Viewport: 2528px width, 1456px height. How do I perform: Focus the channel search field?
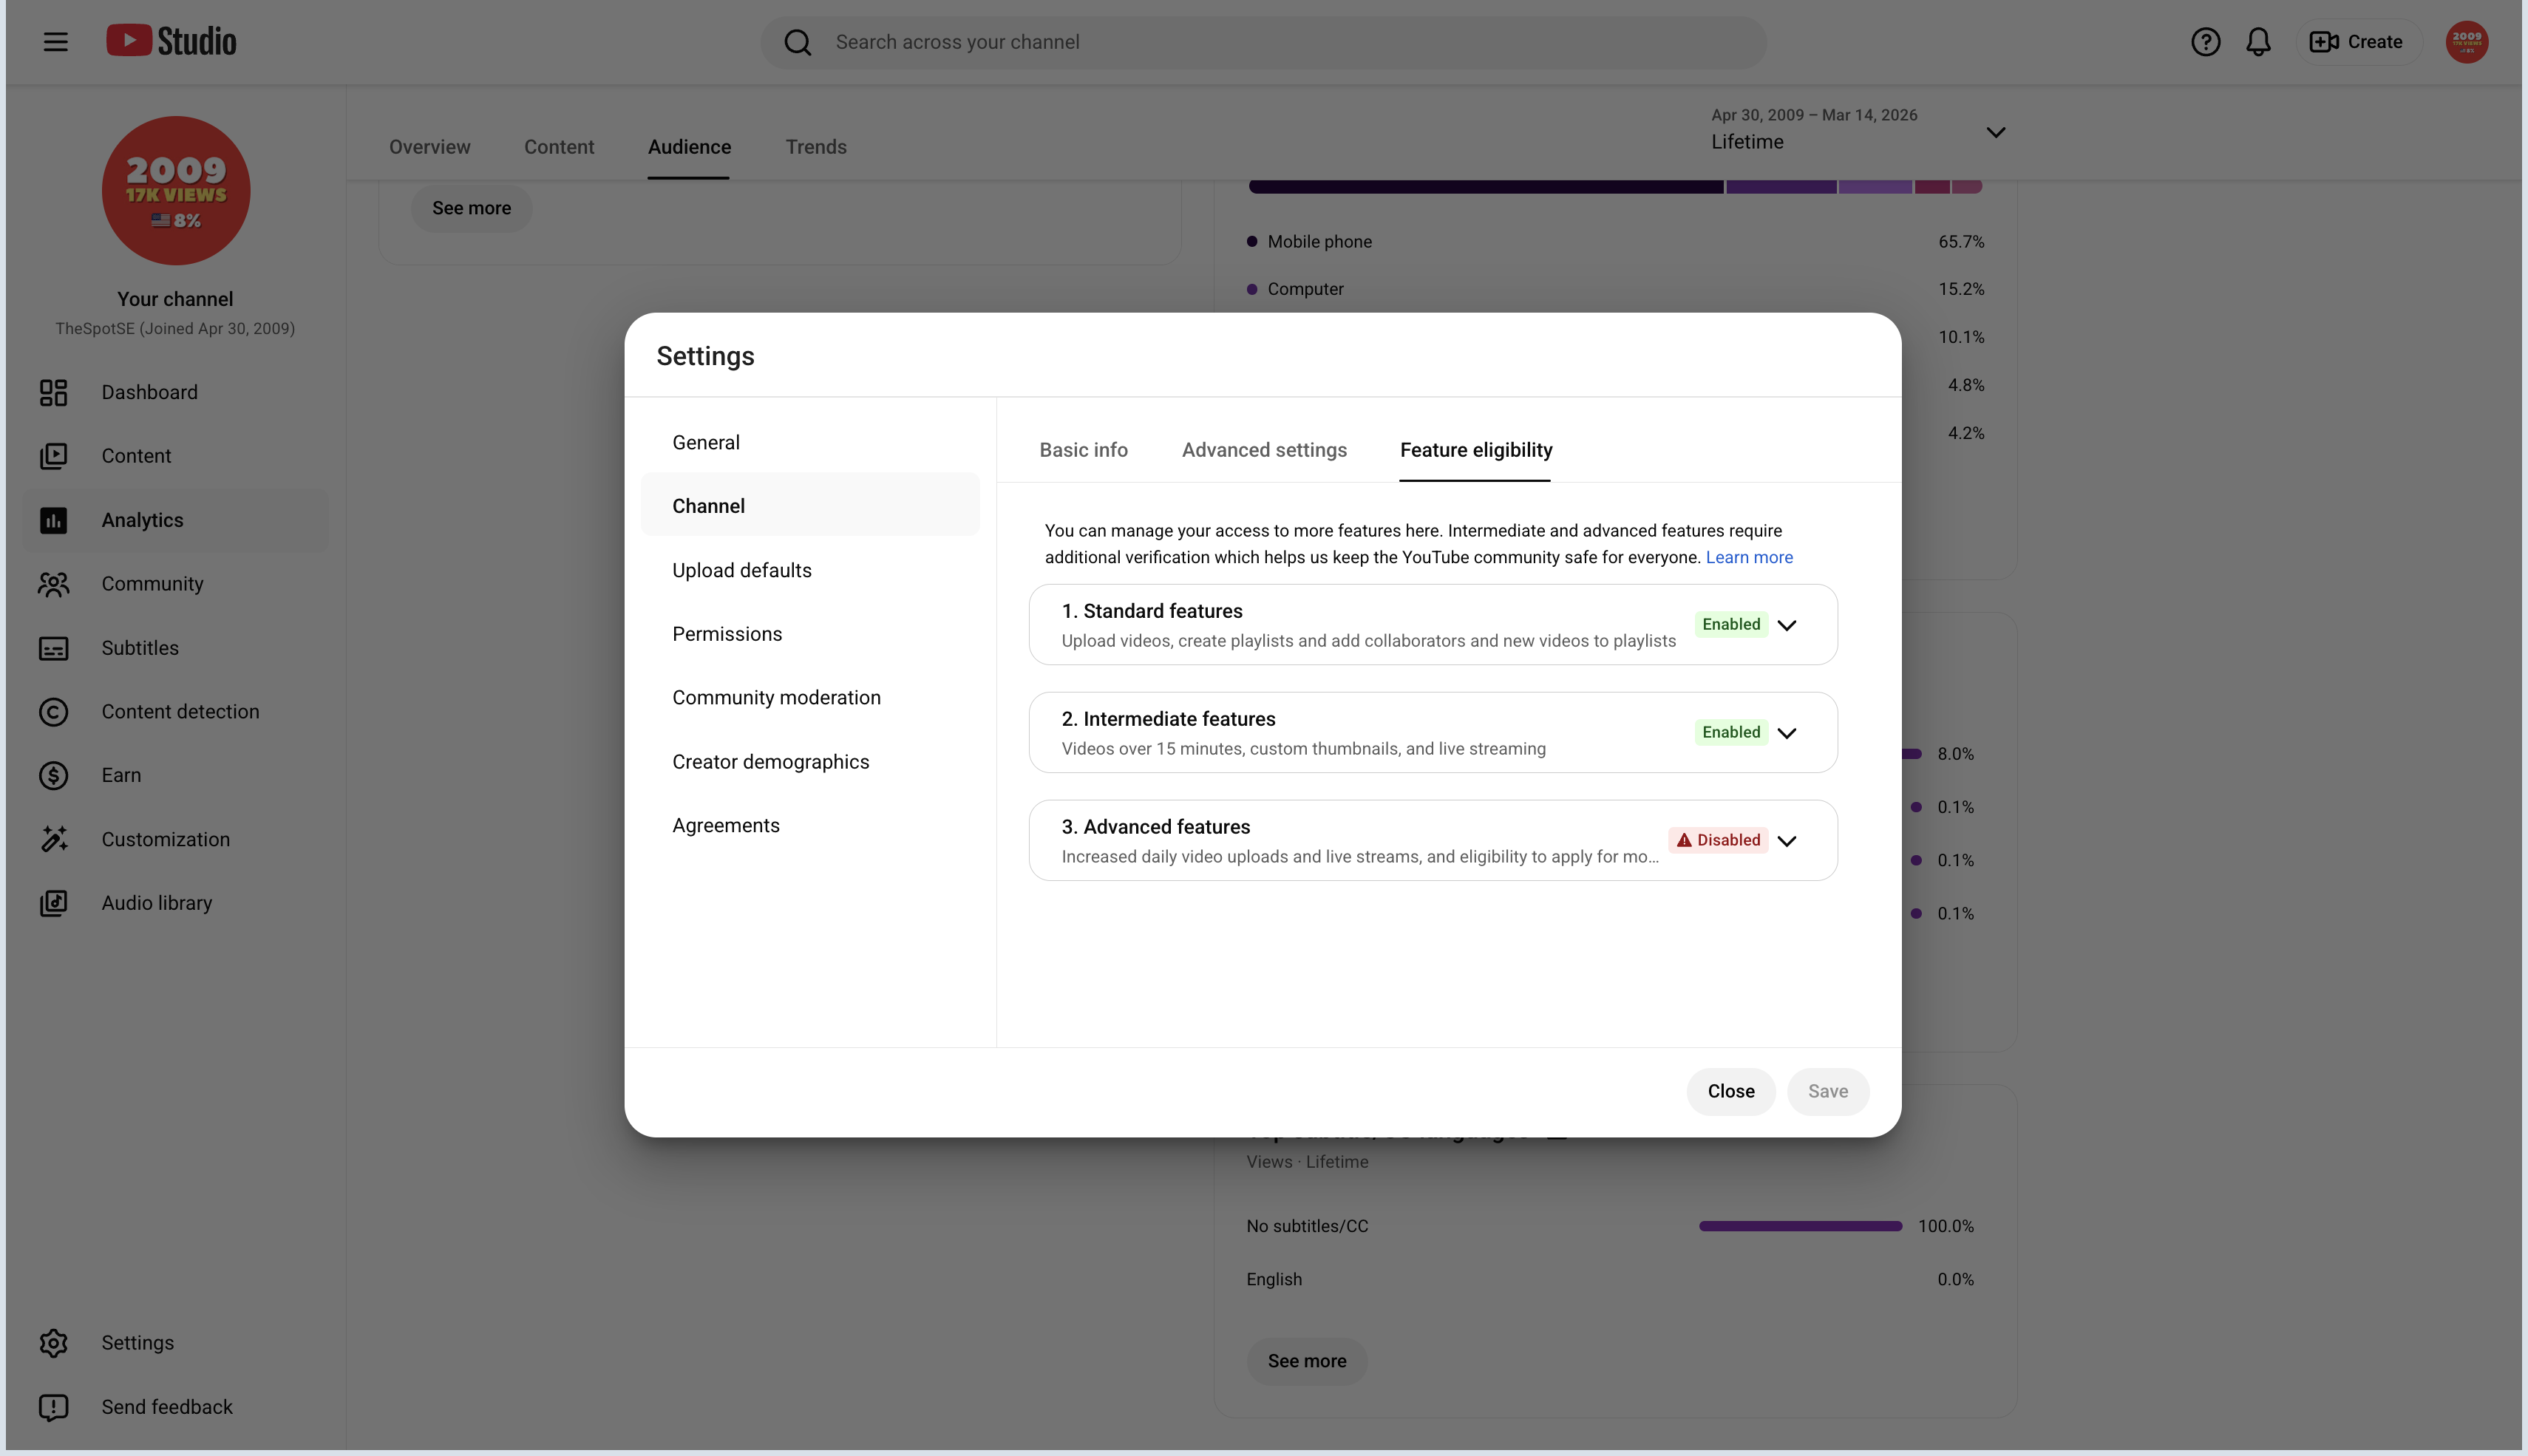[1263, 42]
